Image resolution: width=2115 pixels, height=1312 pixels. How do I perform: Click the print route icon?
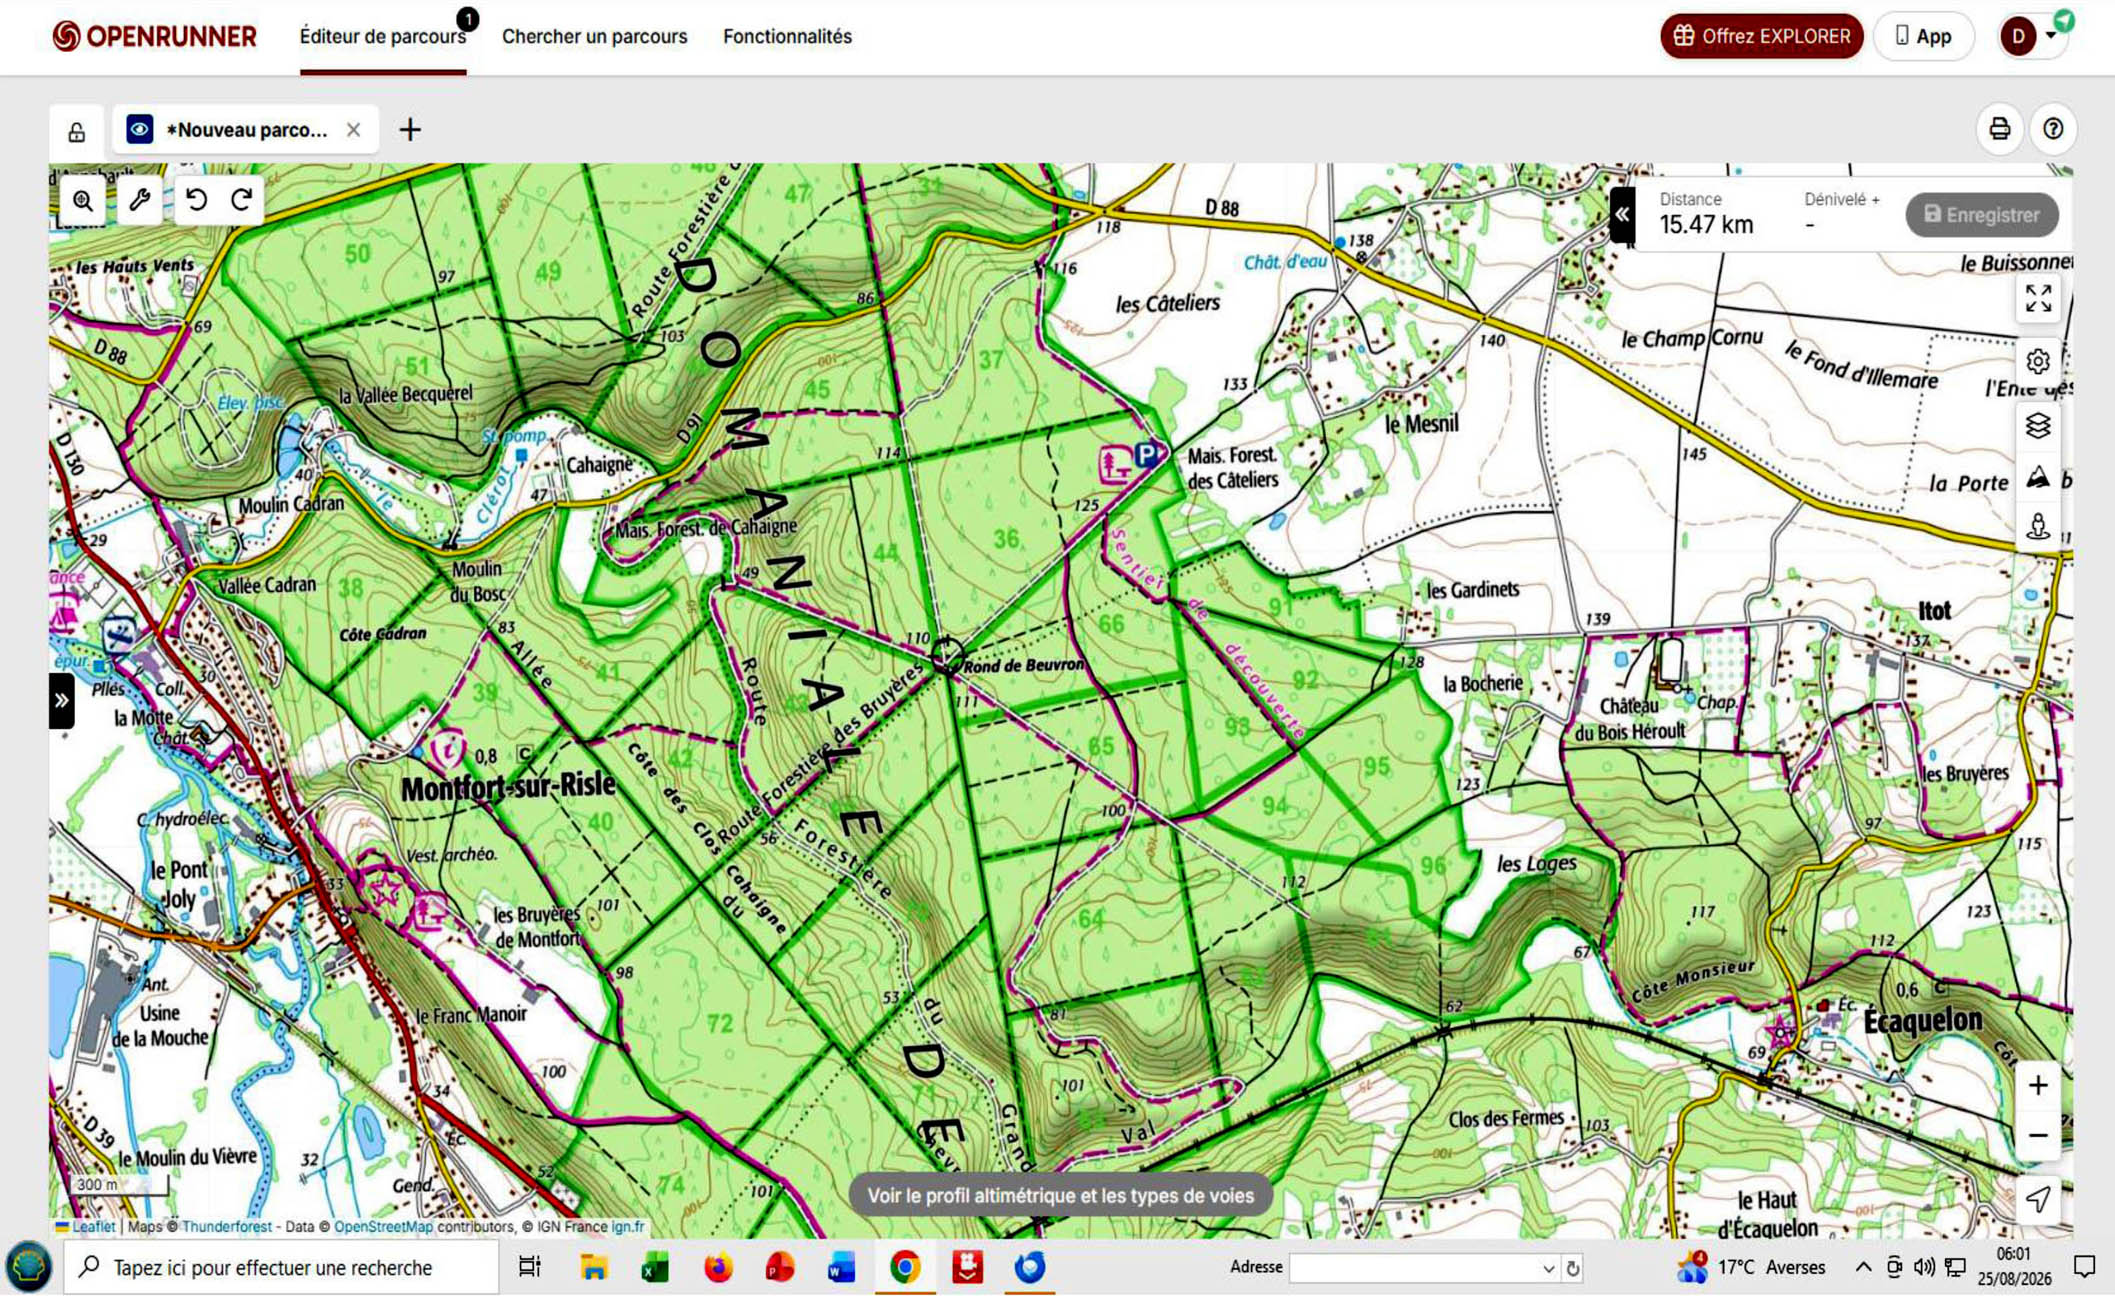click(x=1999, y=129)
